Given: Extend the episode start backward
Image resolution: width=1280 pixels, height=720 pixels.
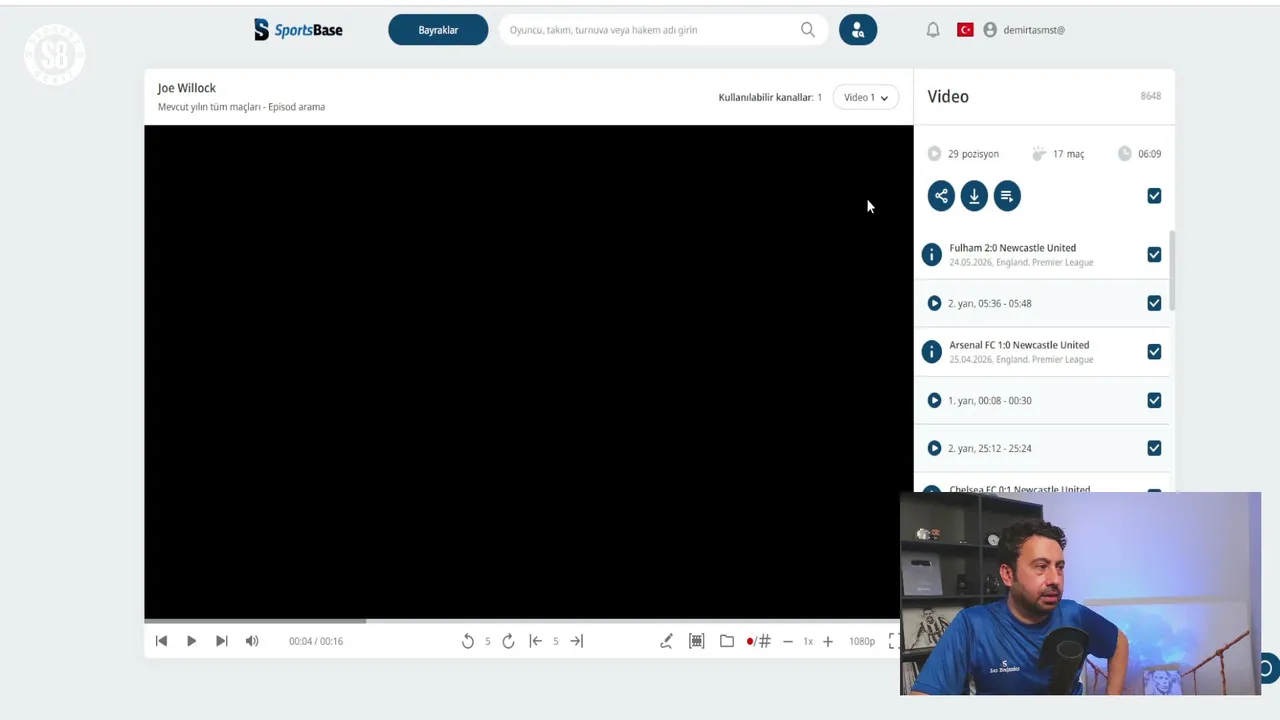Looking at the screenshot, I should (x=535, y=641).
